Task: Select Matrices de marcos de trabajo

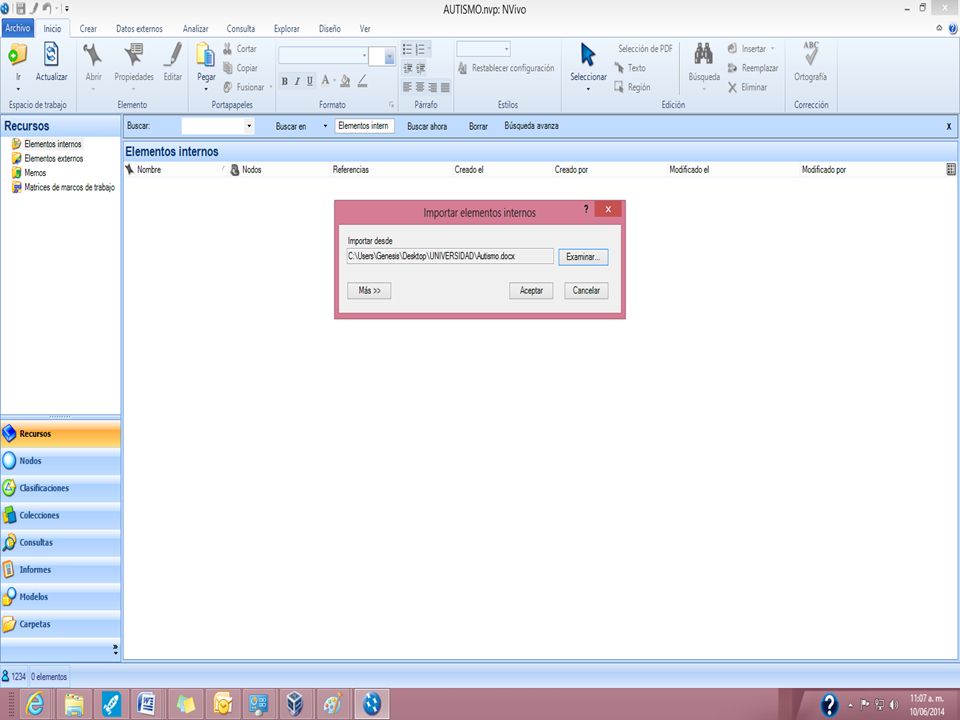Action: (x=69, y=187)
